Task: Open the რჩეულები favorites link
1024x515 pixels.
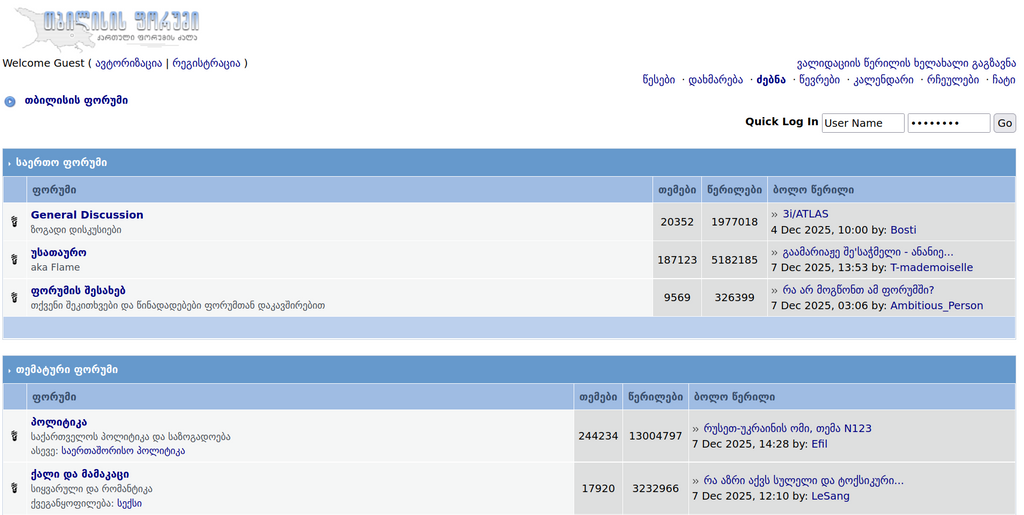Action: click(953, 80)
